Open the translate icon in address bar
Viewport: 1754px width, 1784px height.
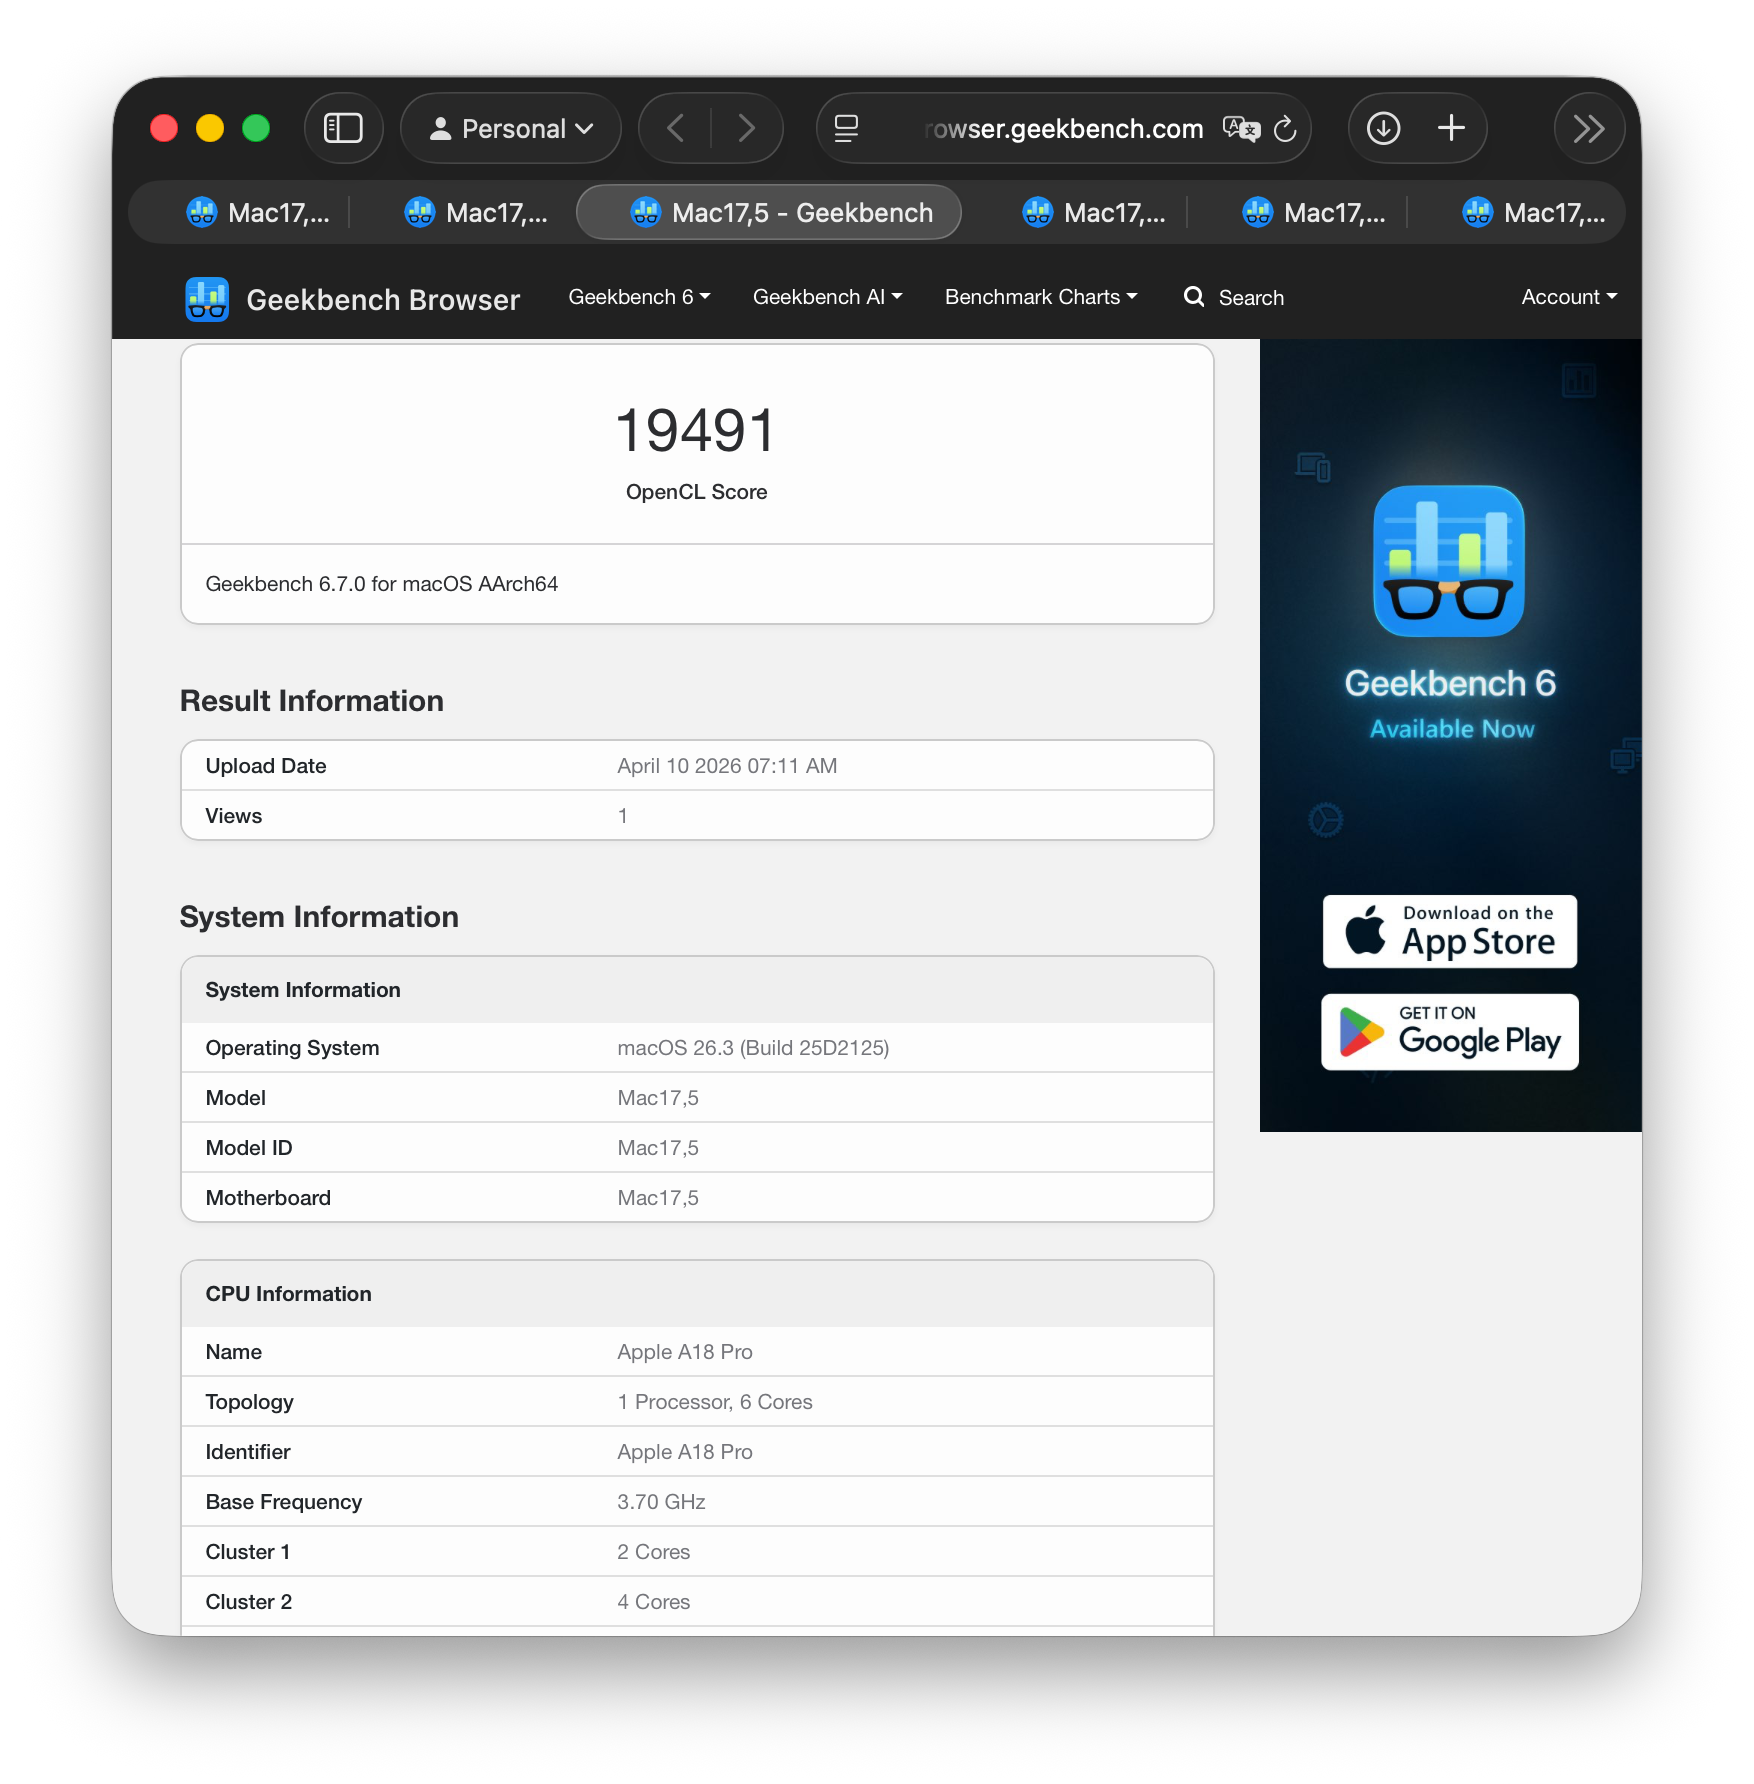pos(1241,129)
